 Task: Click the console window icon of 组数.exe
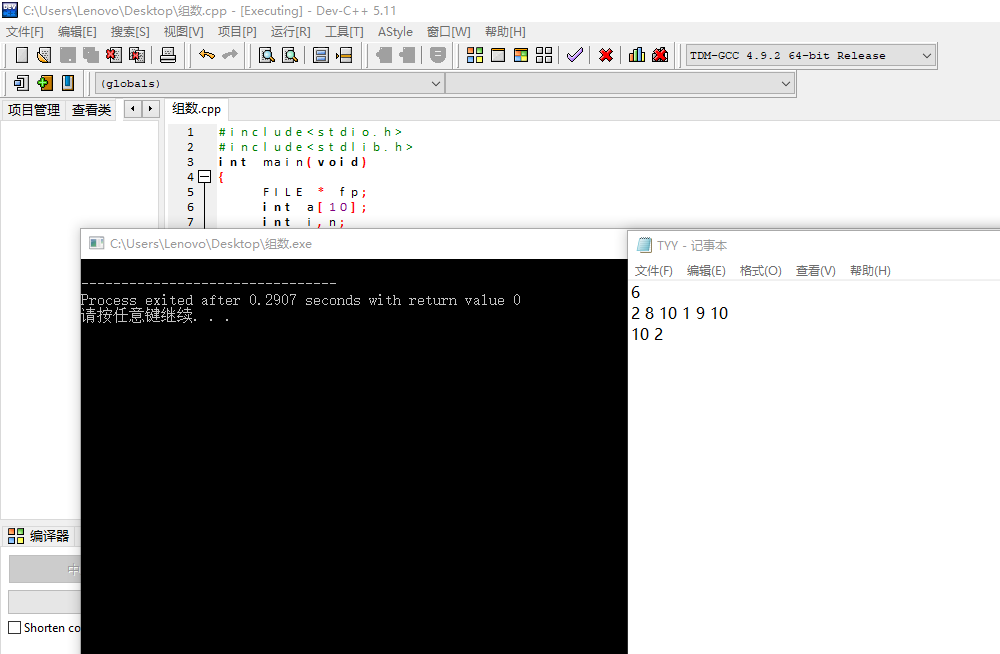tap(96, 243)
